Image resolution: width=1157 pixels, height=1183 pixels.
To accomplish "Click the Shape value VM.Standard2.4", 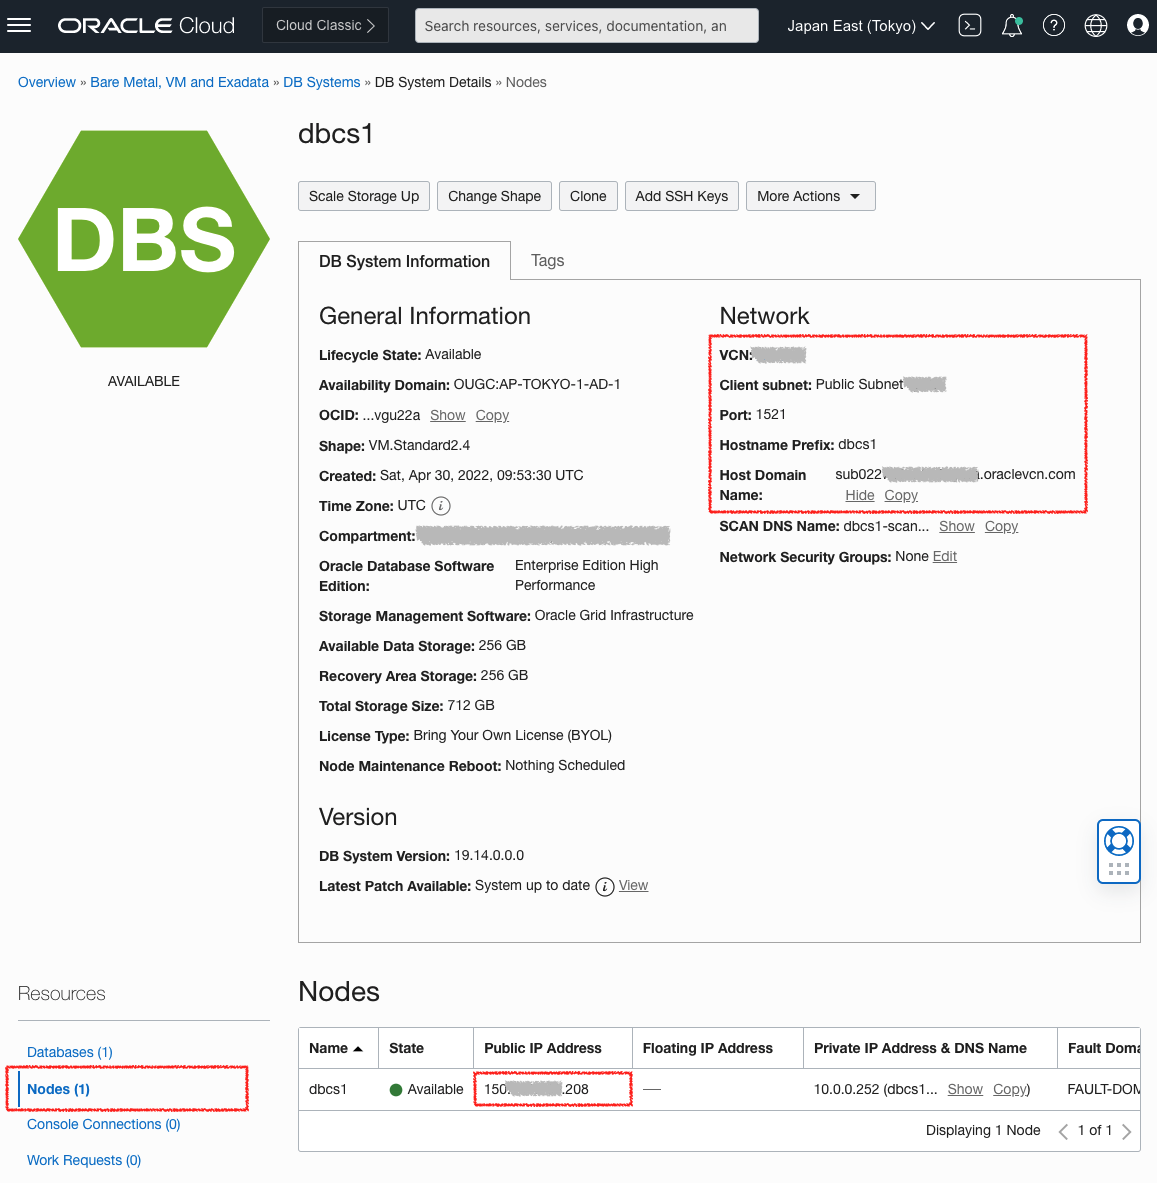I will point(419,446).
